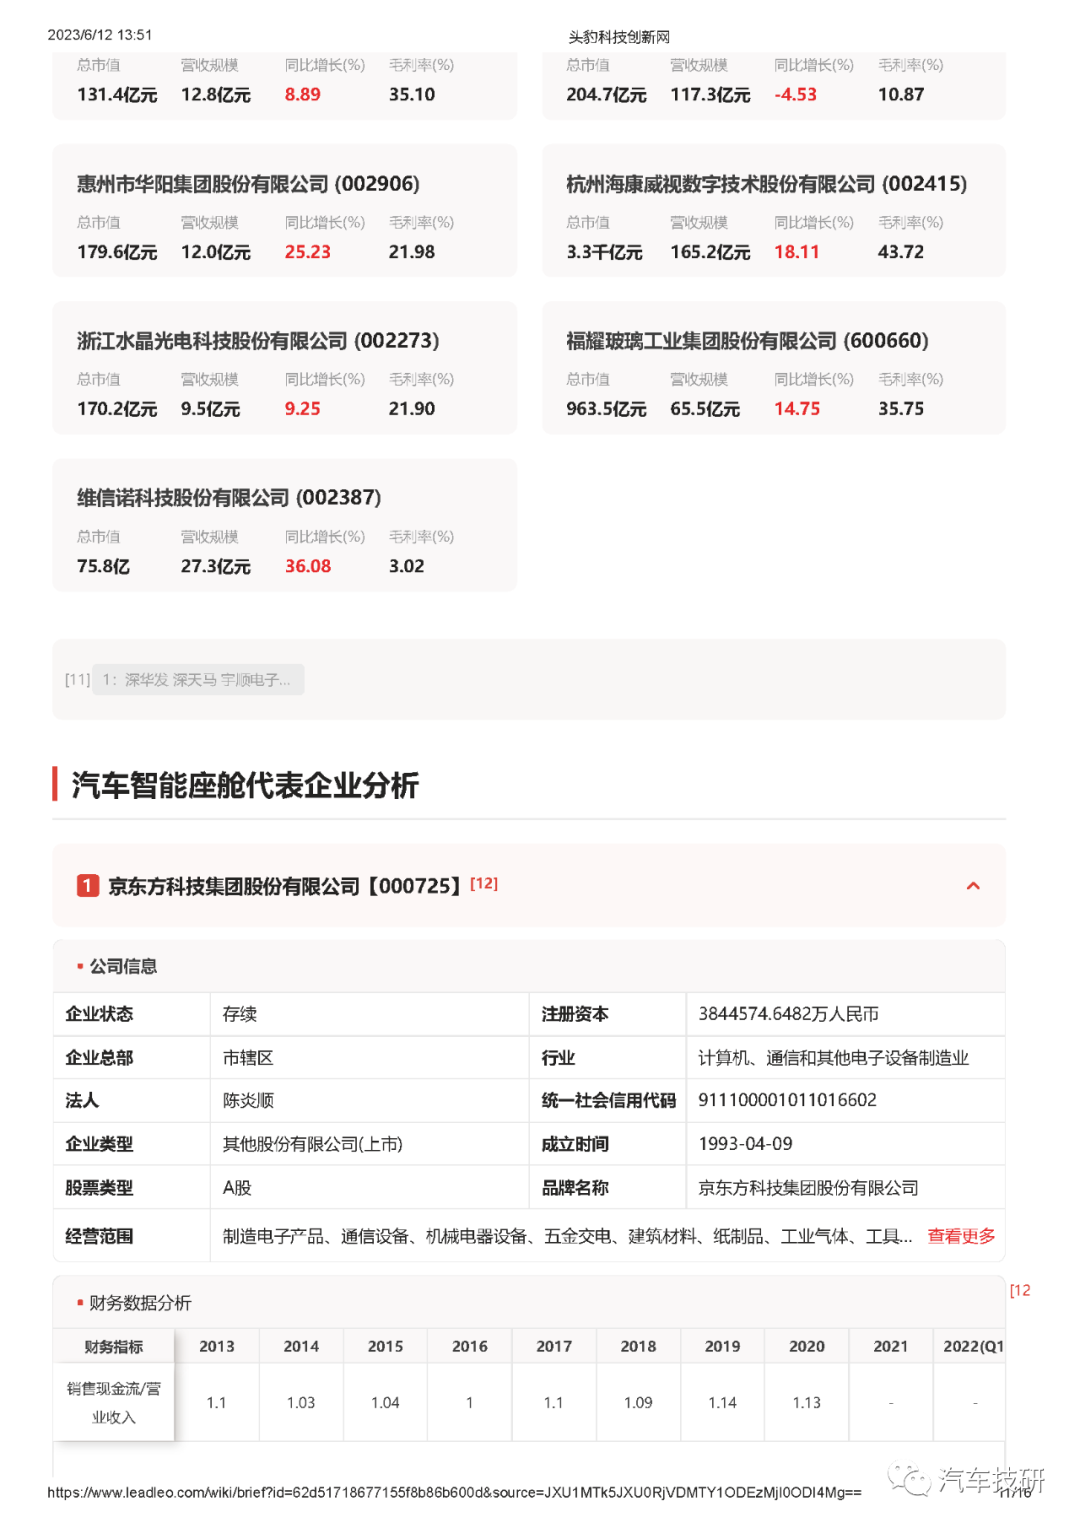Click the red number 1 badge
This screenshot has height=1528, width=1080.
click(x=88, y=886)
